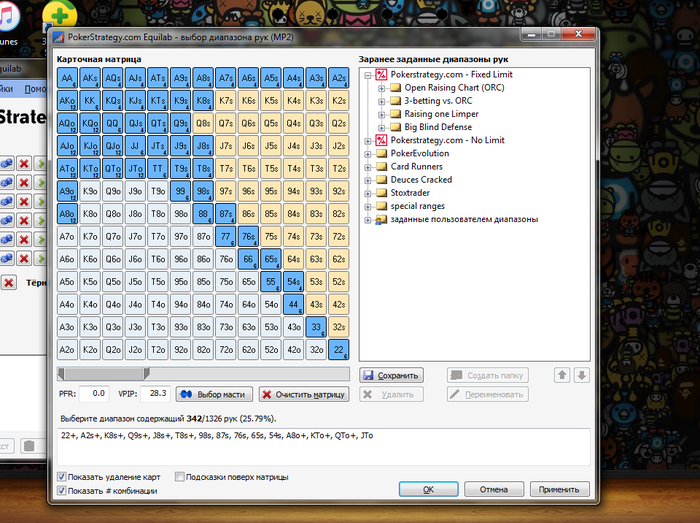Open the green plus desktop shortcut icon
Viewport: 700px width, 523px height.
coord(59,16)
